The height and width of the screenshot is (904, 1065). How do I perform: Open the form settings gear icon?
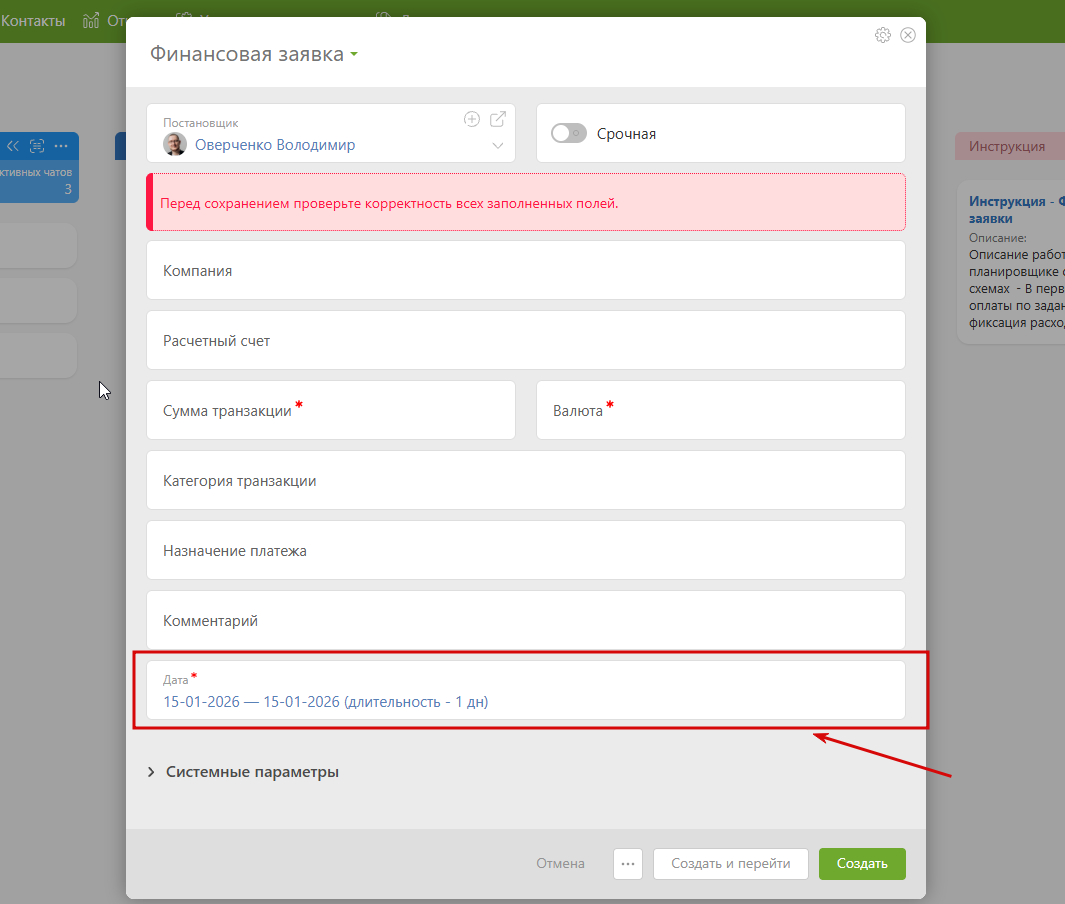pyautogui.click(x=882, y=35)
